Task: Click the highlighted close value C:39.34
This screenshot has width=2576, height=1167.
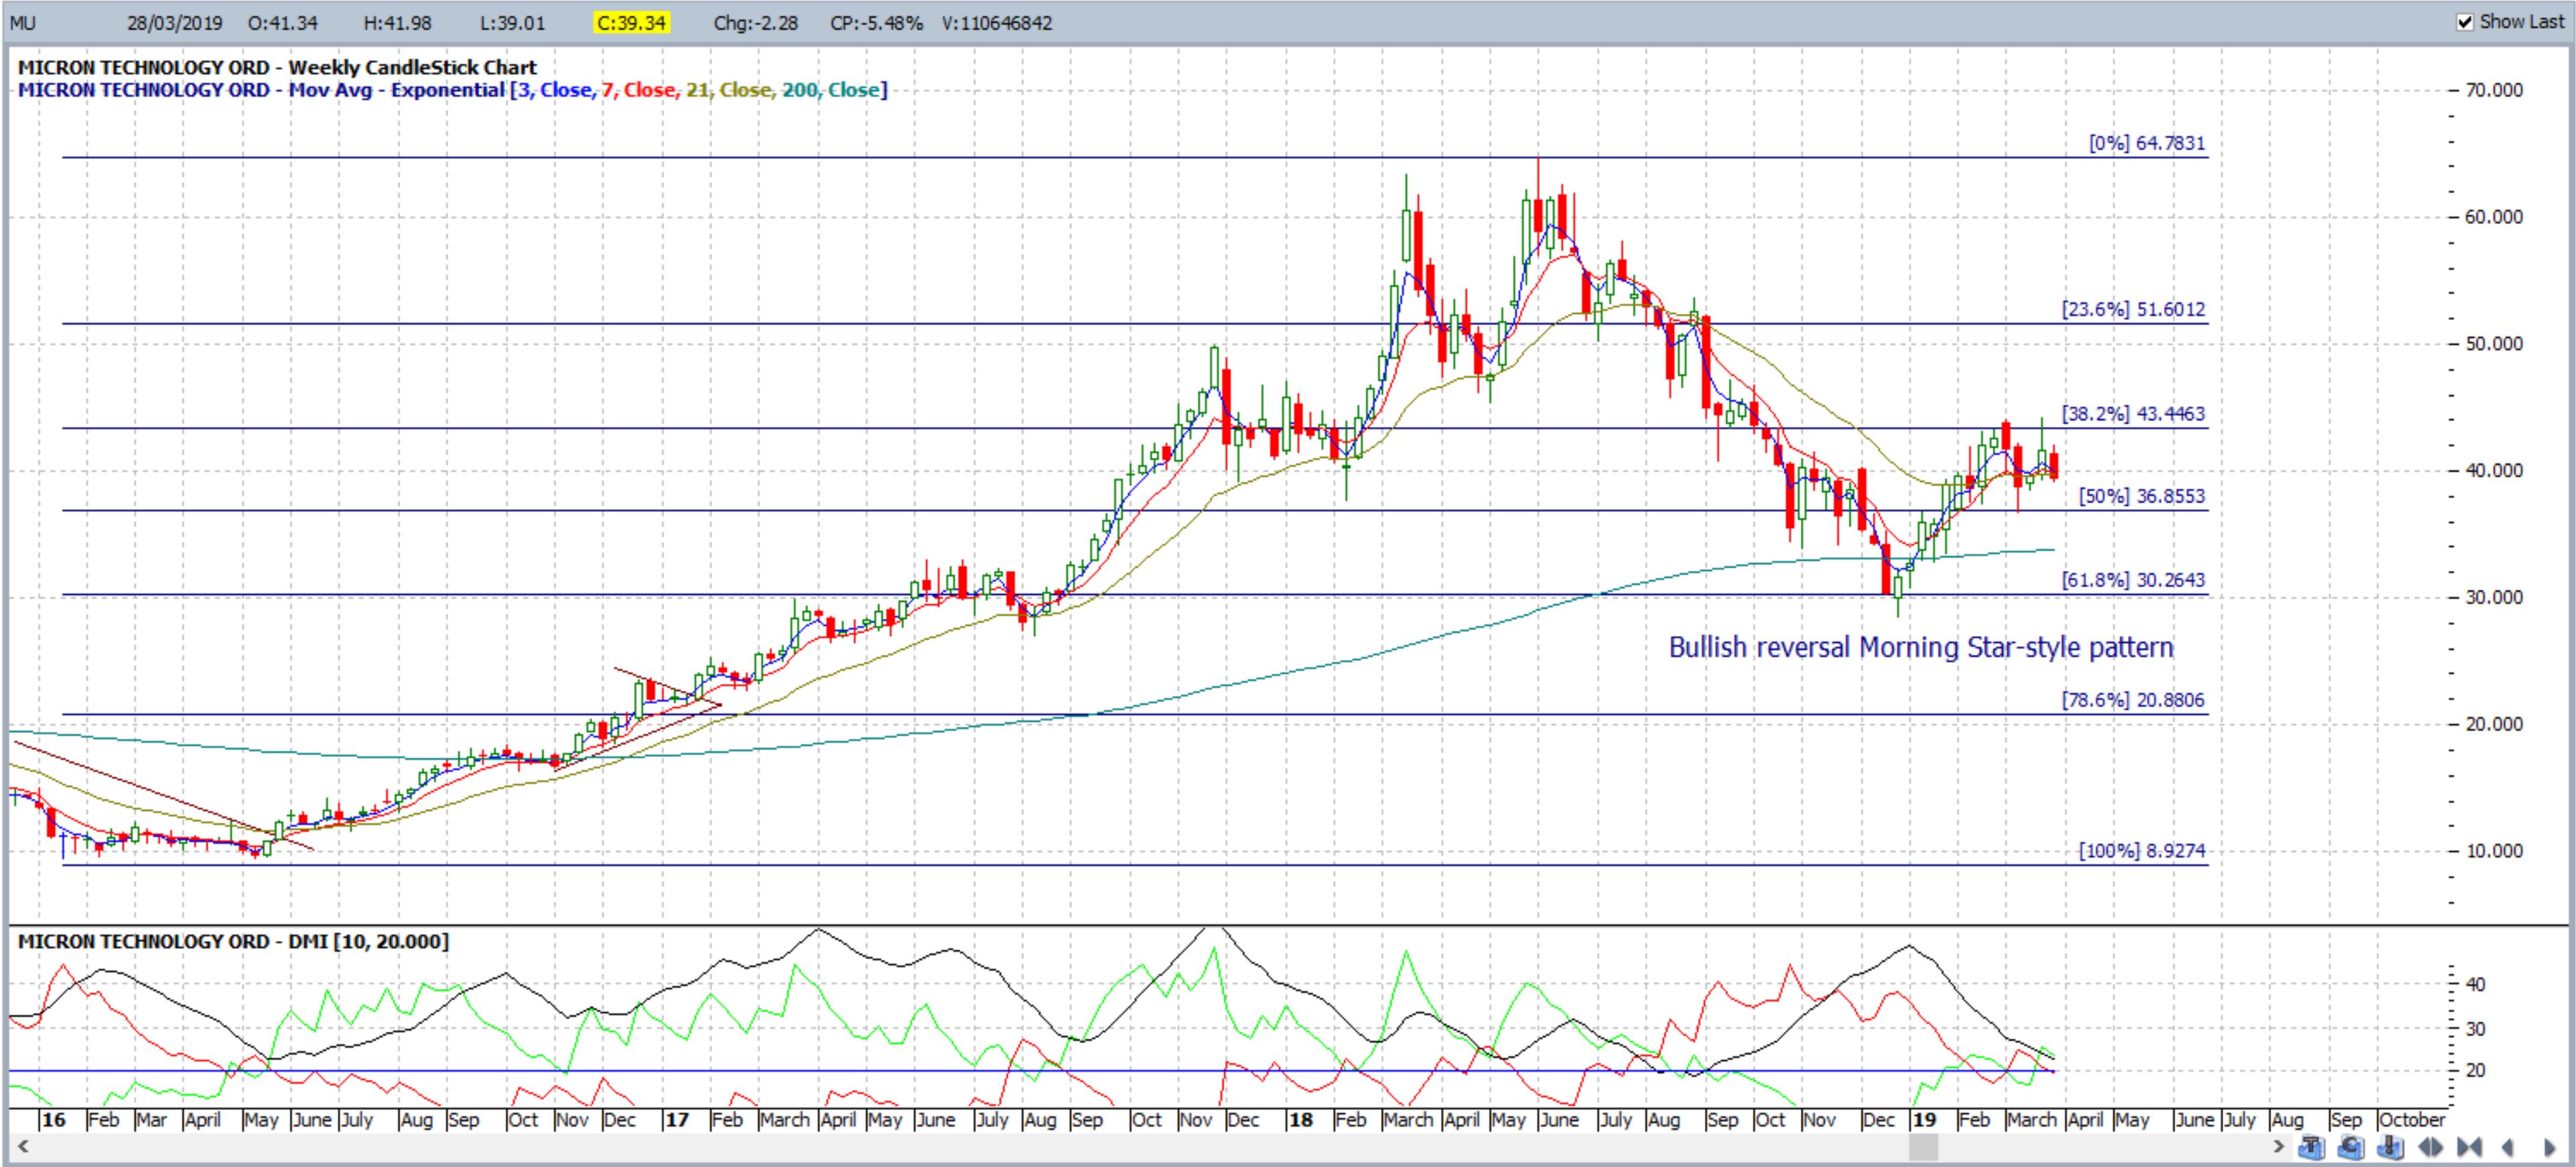Action: click(631, 22)
